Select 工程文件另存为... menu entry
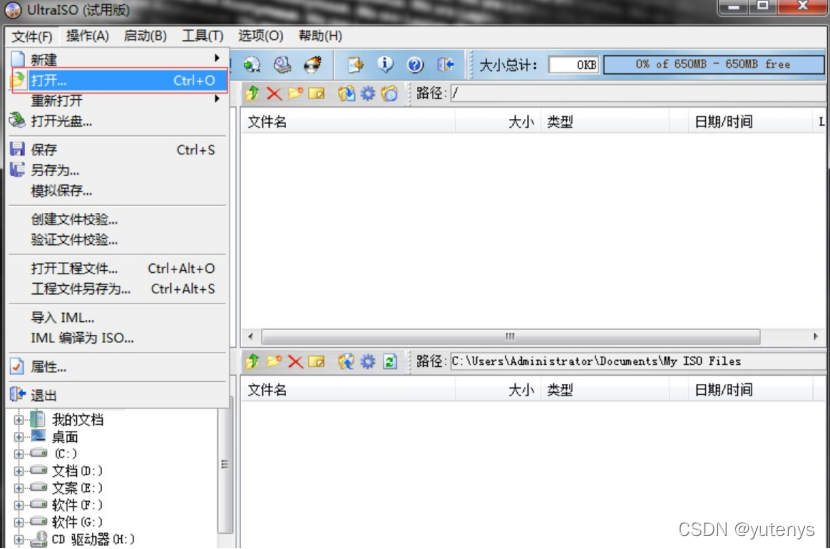The height and width of the screenshot is (549, 830). pos(118,289)
